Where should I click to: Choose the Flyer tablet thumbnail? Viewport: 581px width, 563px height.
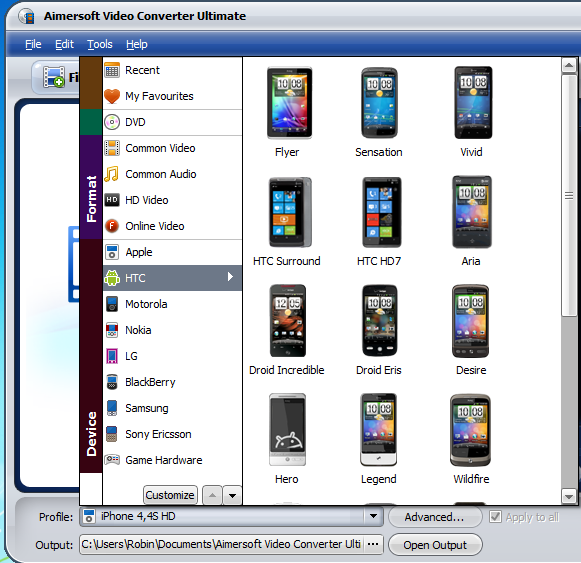point(289,103)
